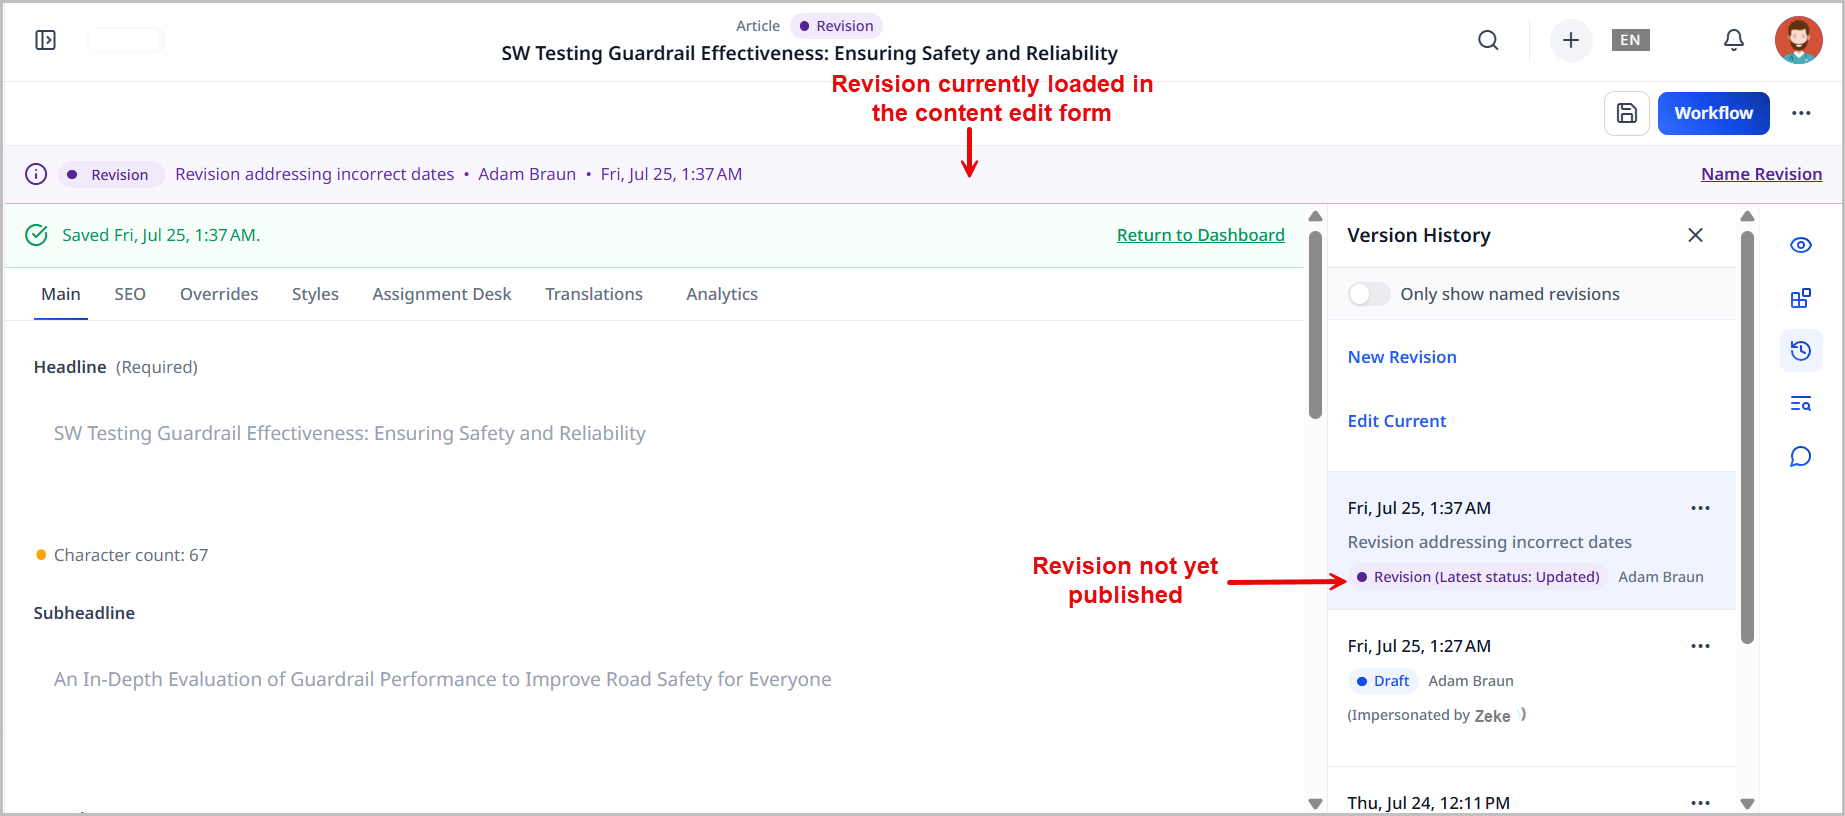The width and height of the screenshot is (1845, 816).
Task: Click the preview eye icon in right rail
Action: point(1801,245)
